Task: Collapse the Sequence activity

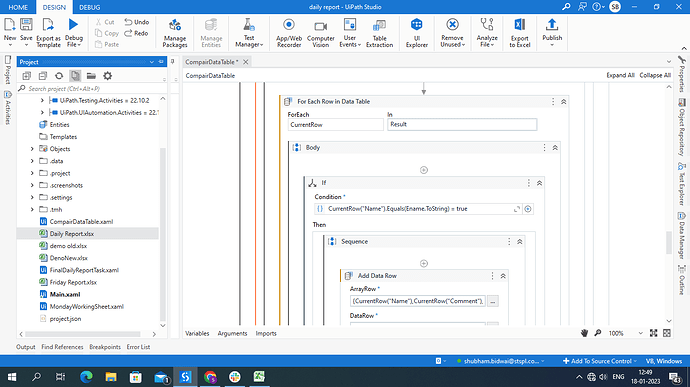Action: tap(520, 242)
